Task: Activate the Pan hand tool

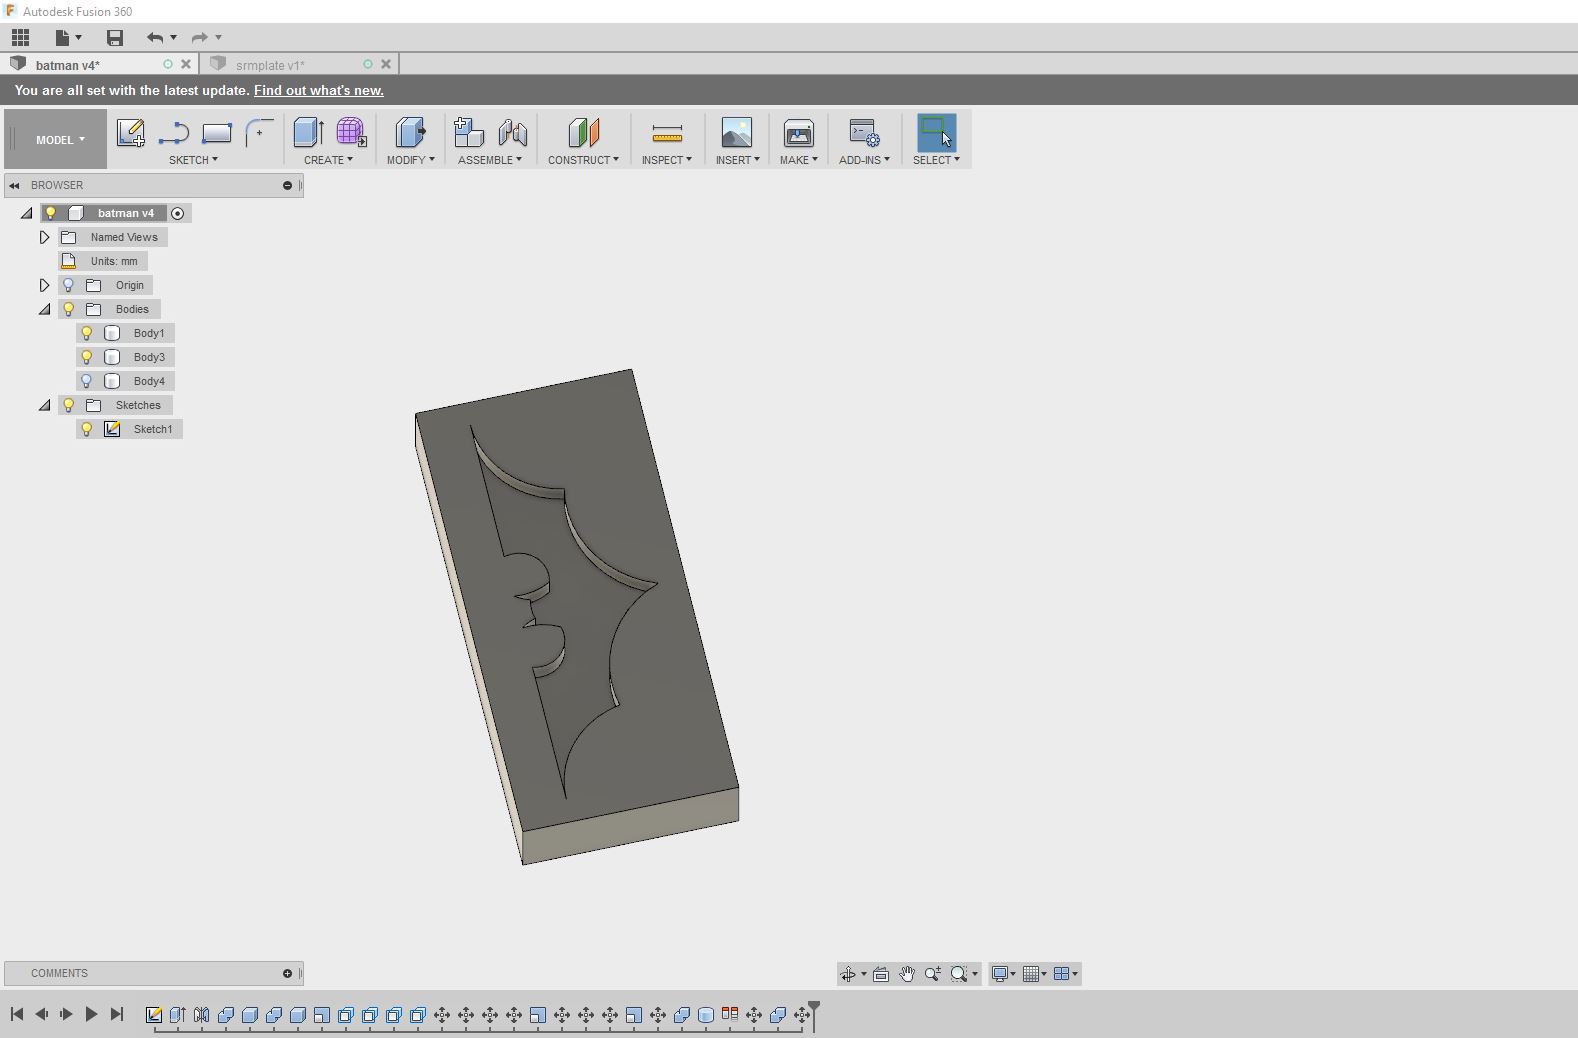Action: [907, 974]
